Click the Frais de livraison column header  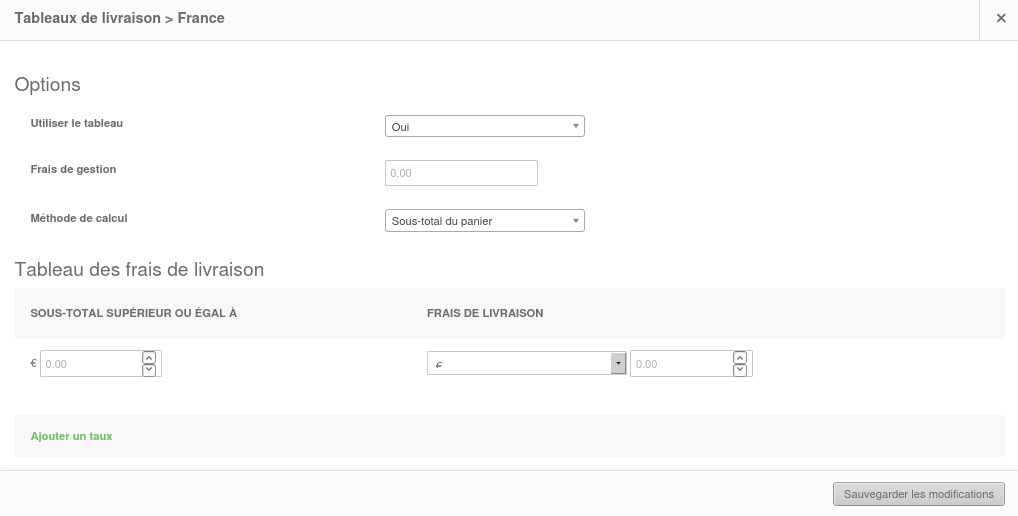coord(485,313)
